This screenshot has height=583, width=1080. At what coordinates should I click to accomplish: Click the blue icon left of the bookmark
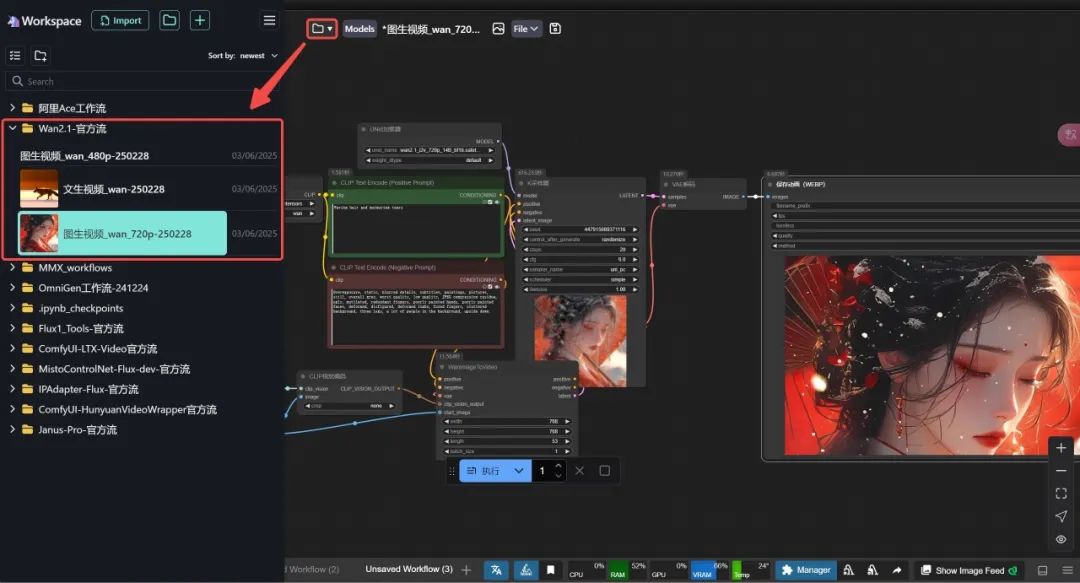point(526,570)
